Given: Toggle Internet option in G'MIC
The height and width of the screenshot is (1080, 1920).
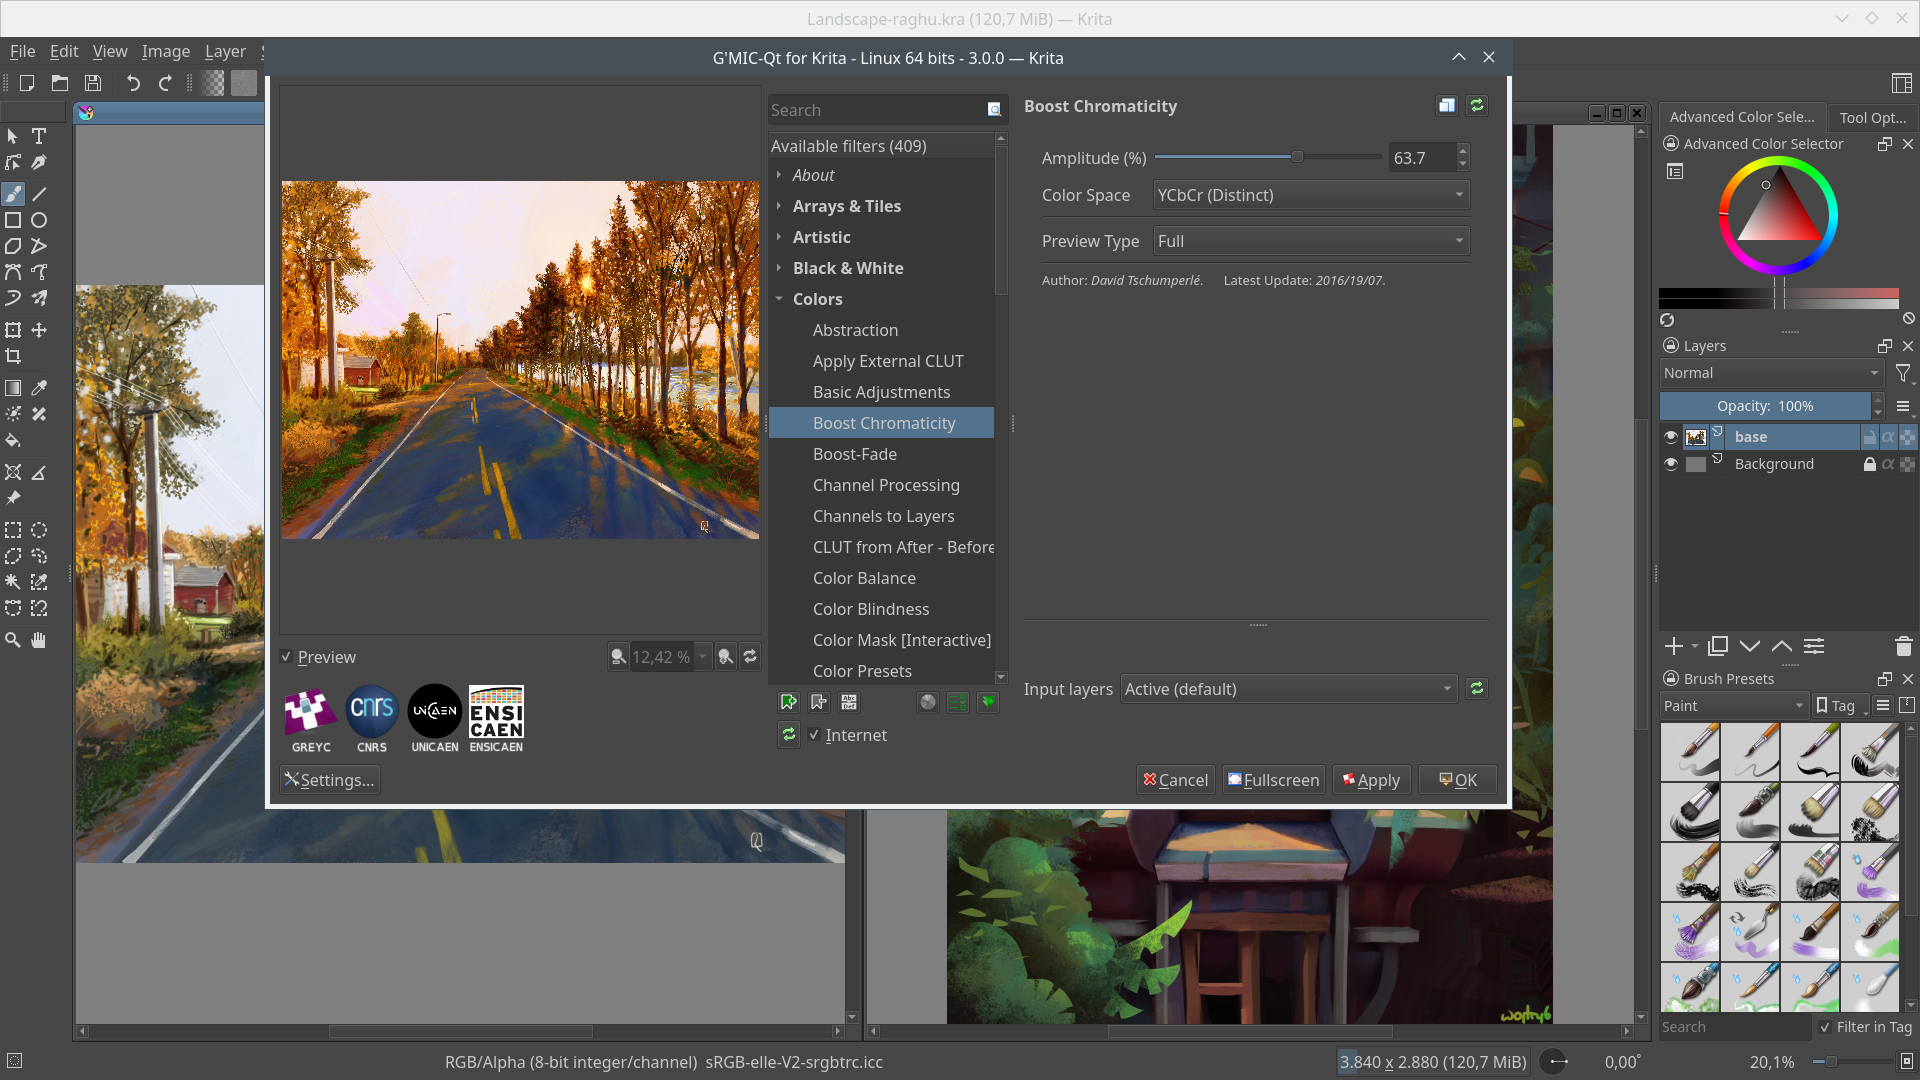Looking at the screenshot, I should click(815, 735).
